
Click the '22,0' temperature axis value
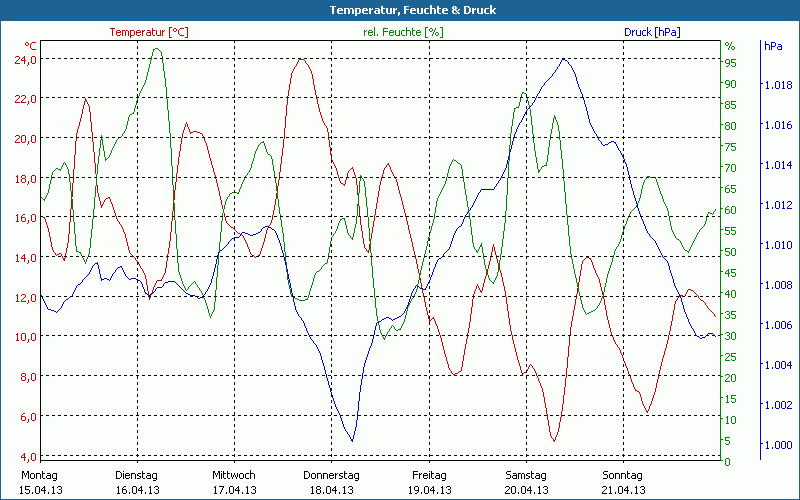coord(26,99)
